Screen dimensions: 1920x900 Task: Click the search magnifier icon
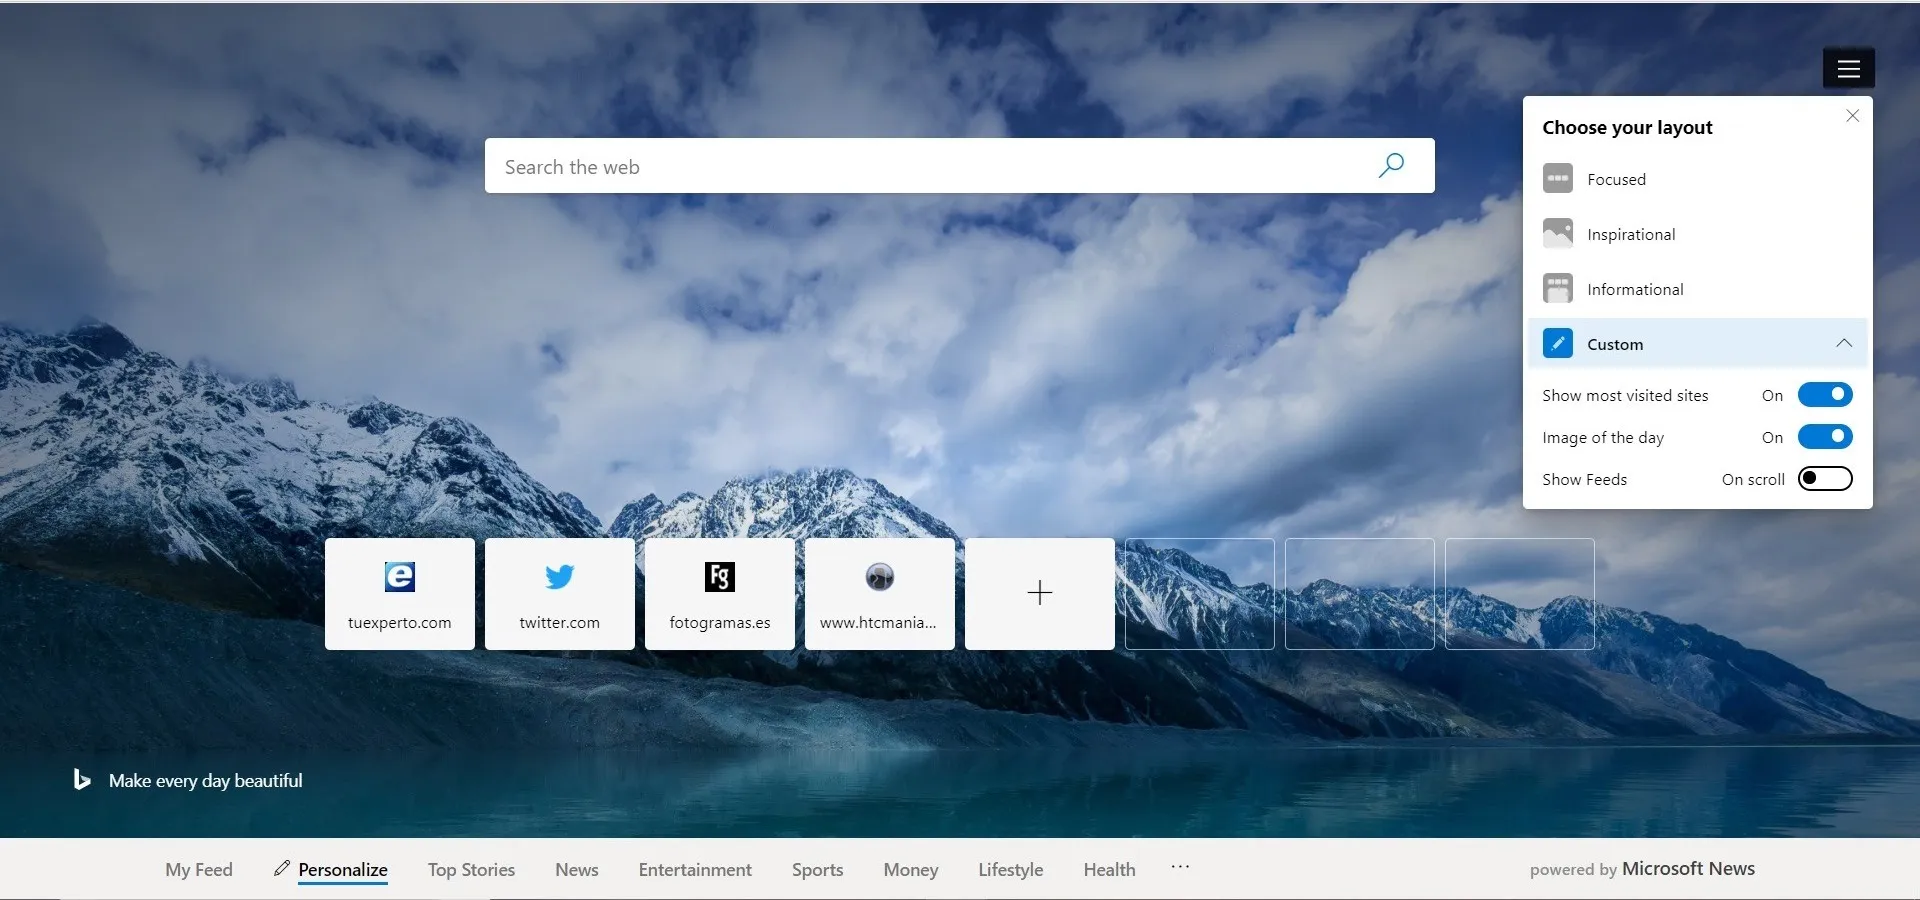pos(1391,165)
